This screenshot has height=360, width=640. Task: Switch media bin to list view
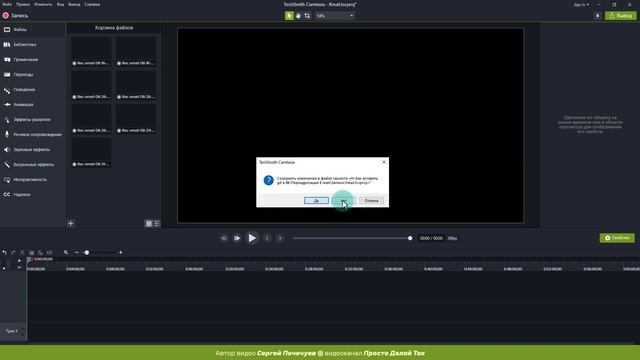157,223
